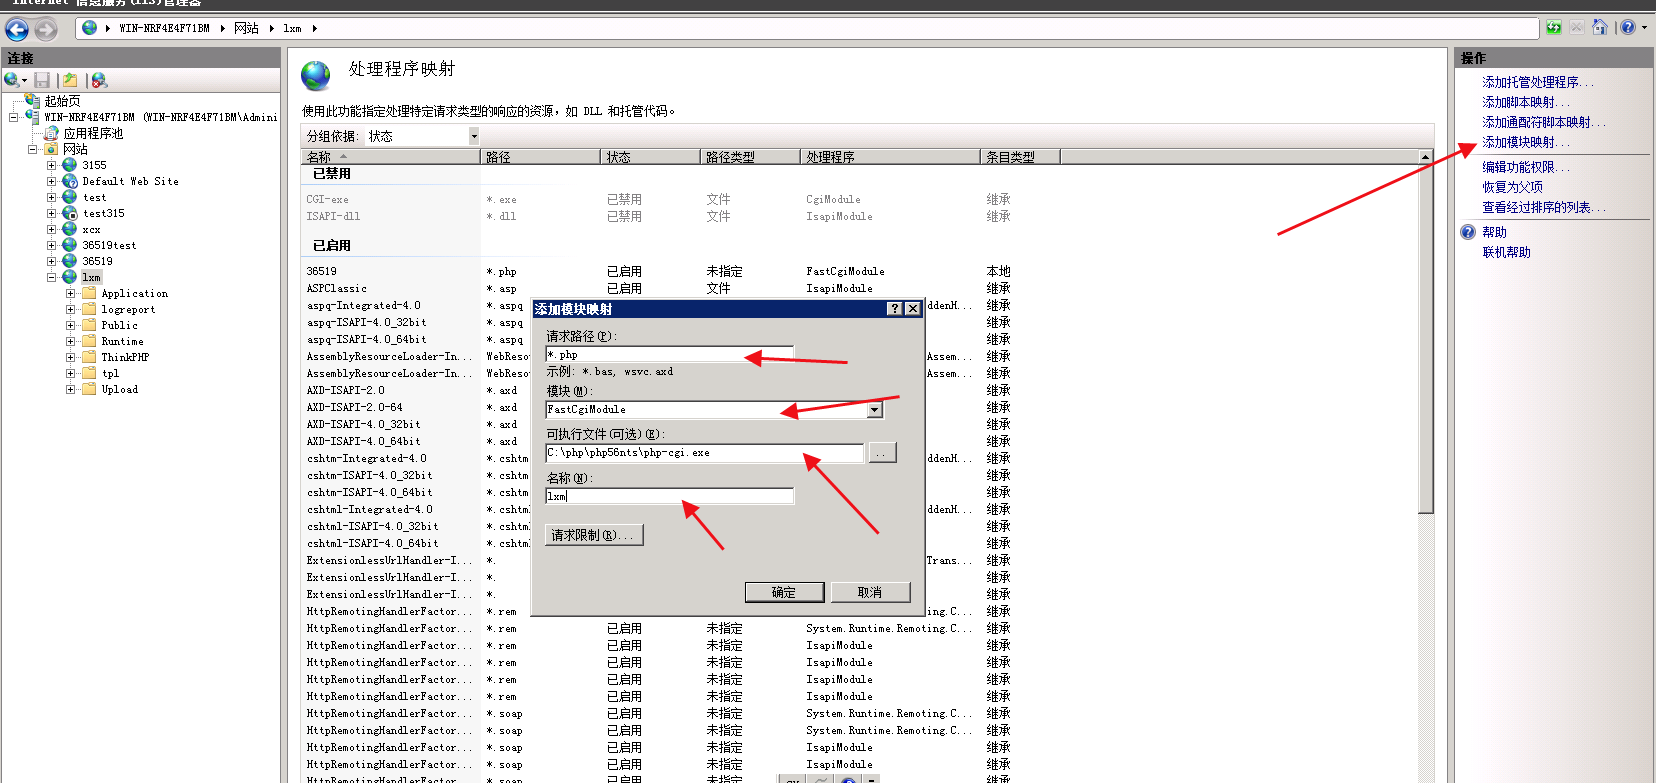Click the logreport folder icon

tap(89, 309)
